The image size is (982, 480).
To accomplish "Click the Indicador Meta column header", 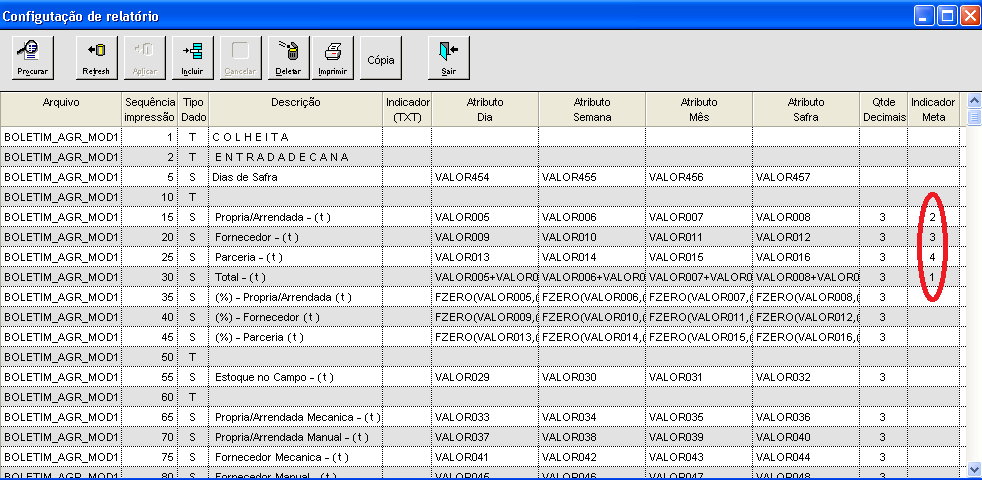I will (x=933, y=110).
